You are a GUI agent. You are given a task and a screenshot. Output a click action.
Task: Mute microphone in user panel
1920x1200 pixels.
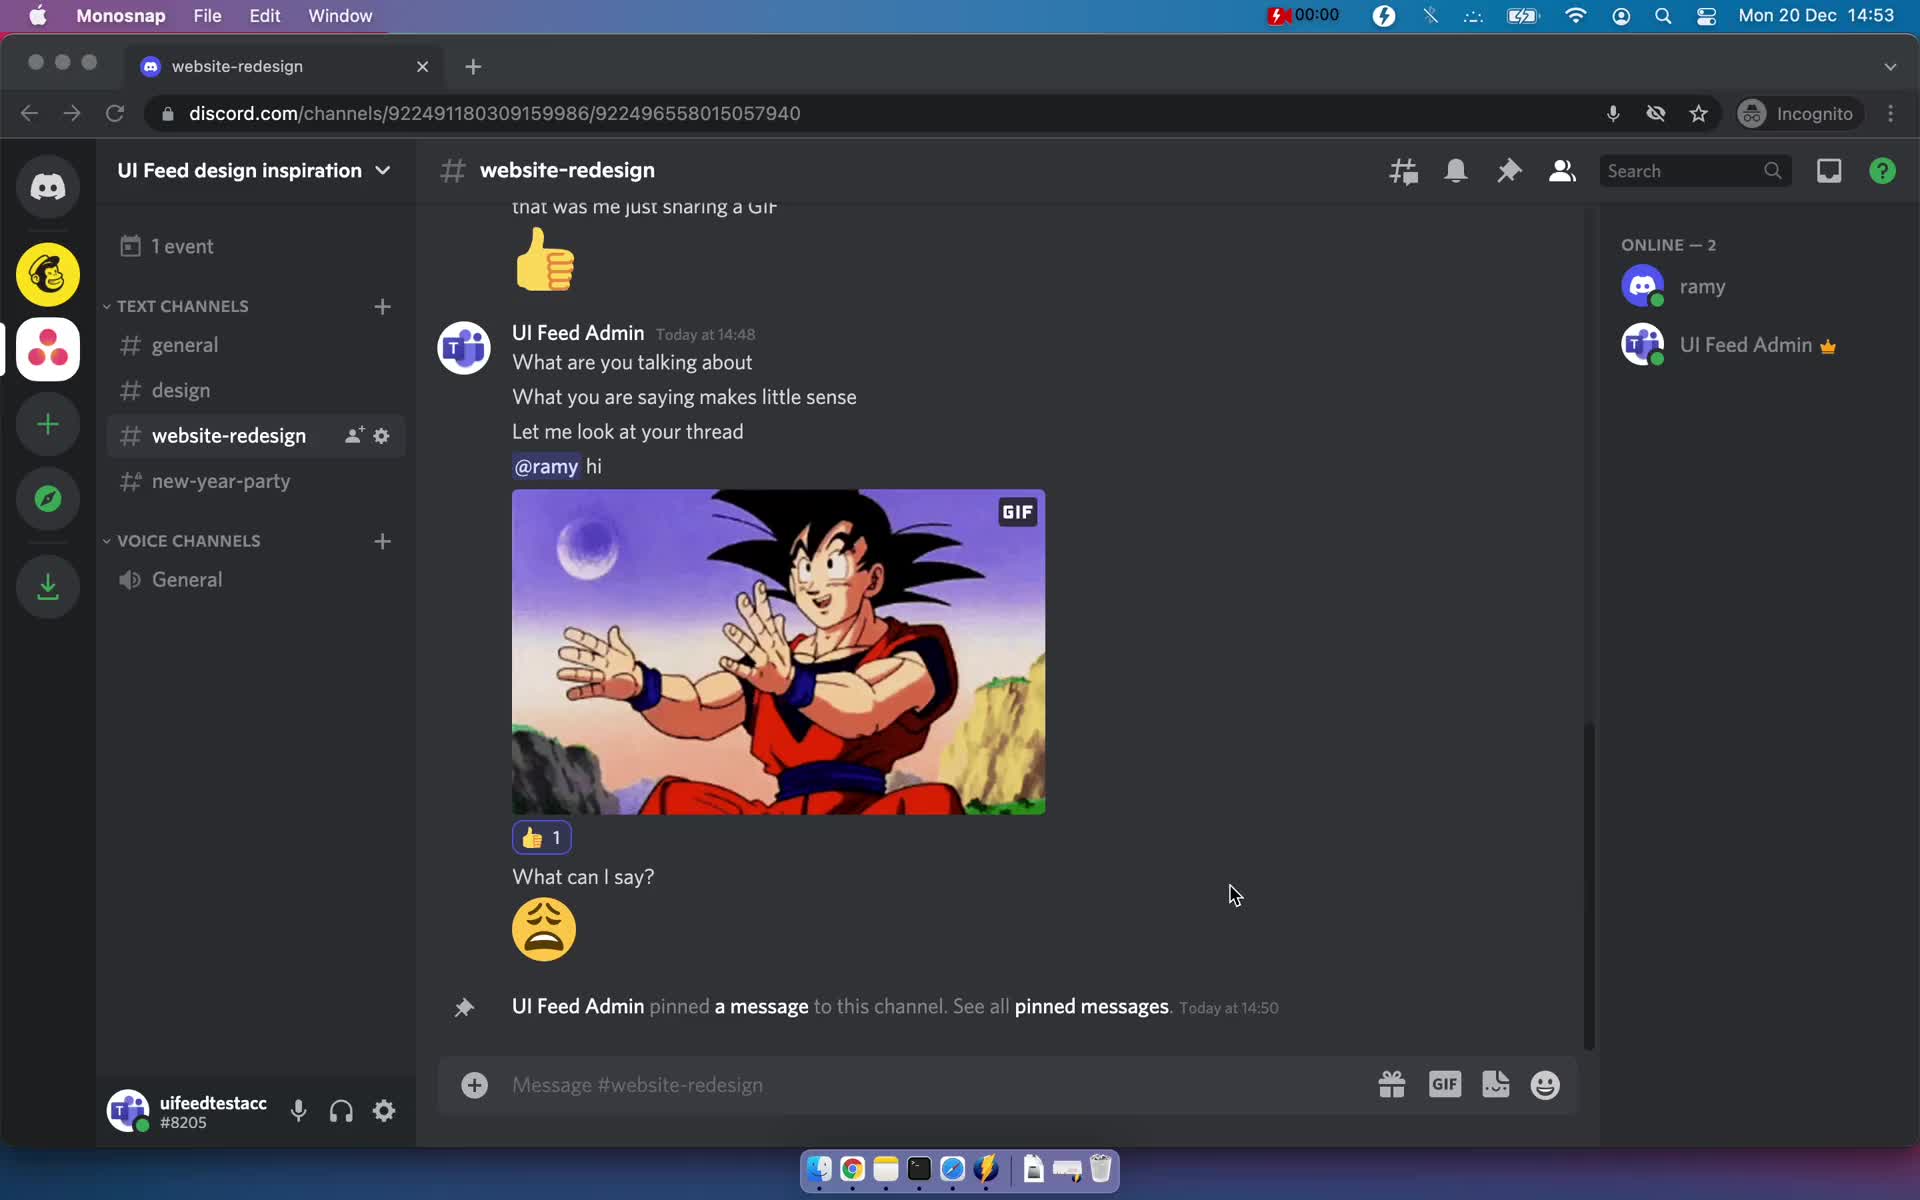point(298,1111)
